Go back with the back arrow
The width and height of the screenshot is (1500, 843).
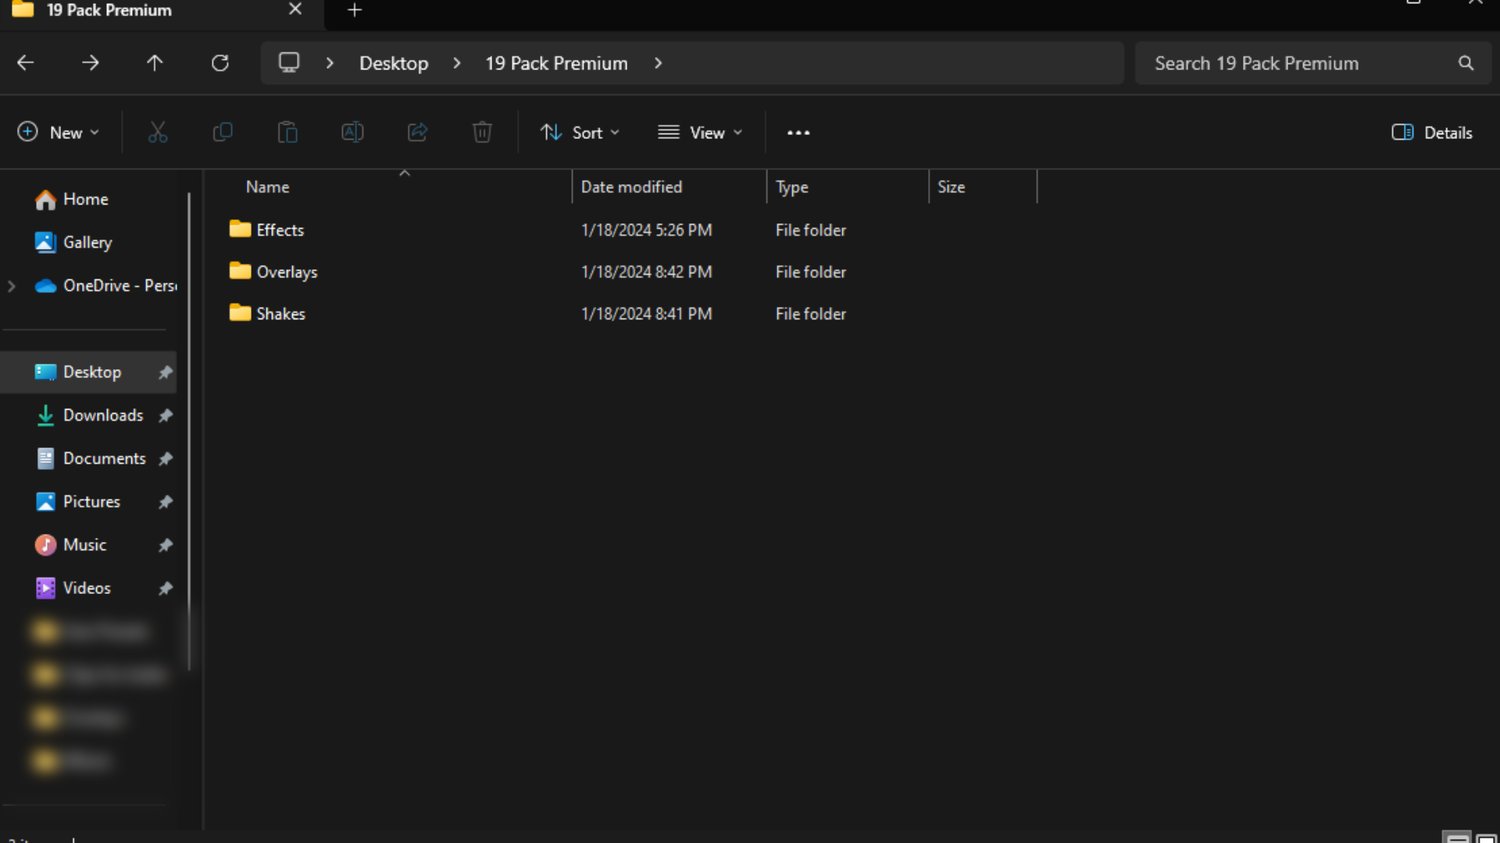coord(26,63)
